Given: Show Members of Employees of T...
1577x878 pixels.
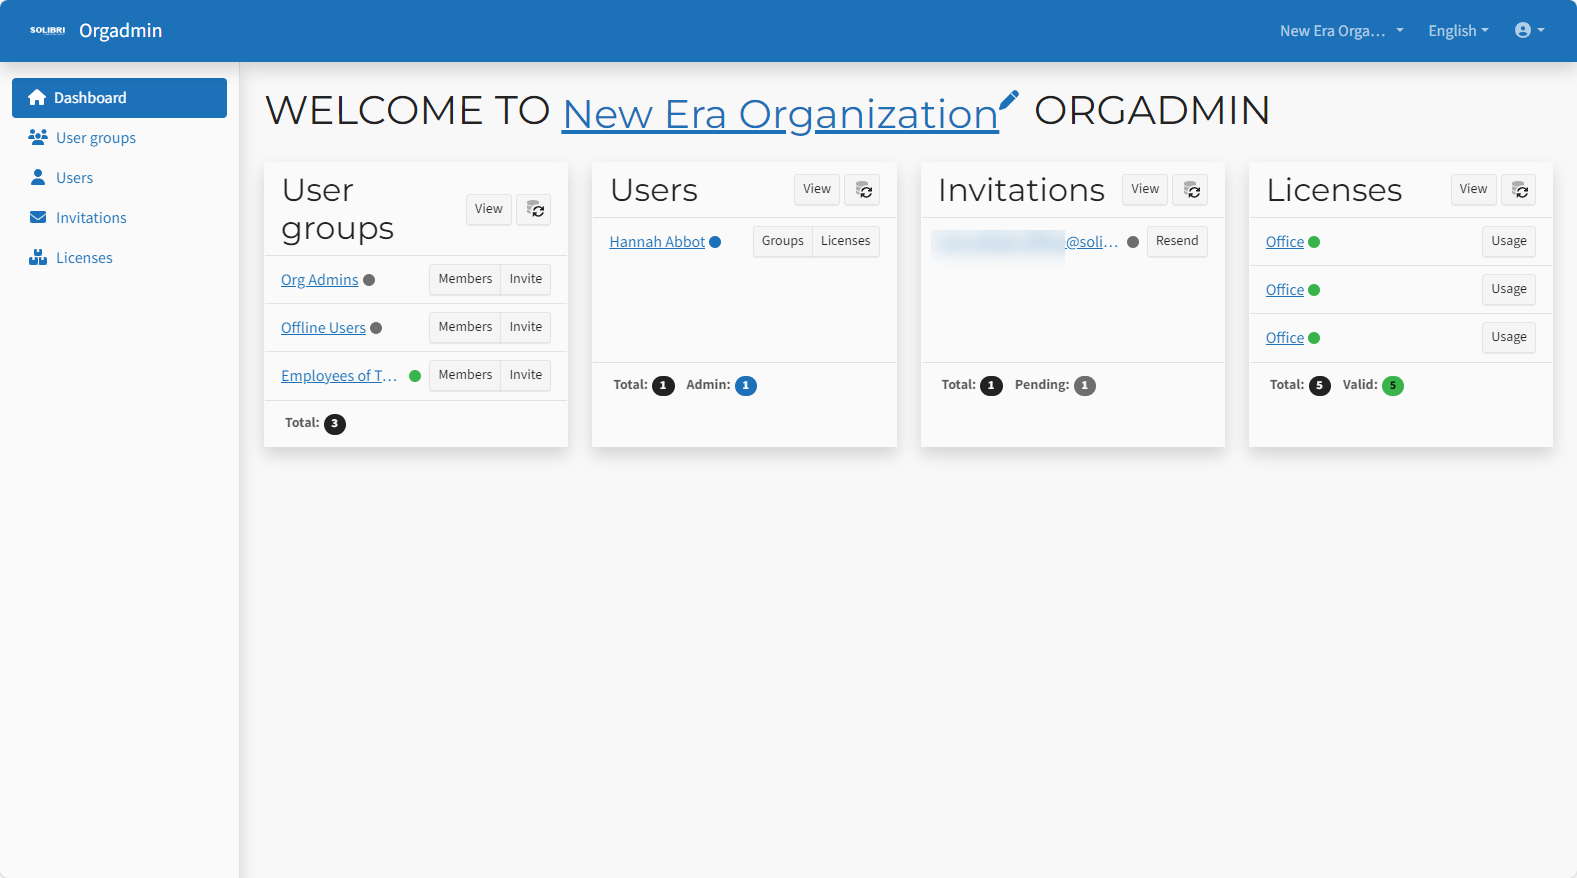Looking at the screenshot, I should (x=465, y=375).
